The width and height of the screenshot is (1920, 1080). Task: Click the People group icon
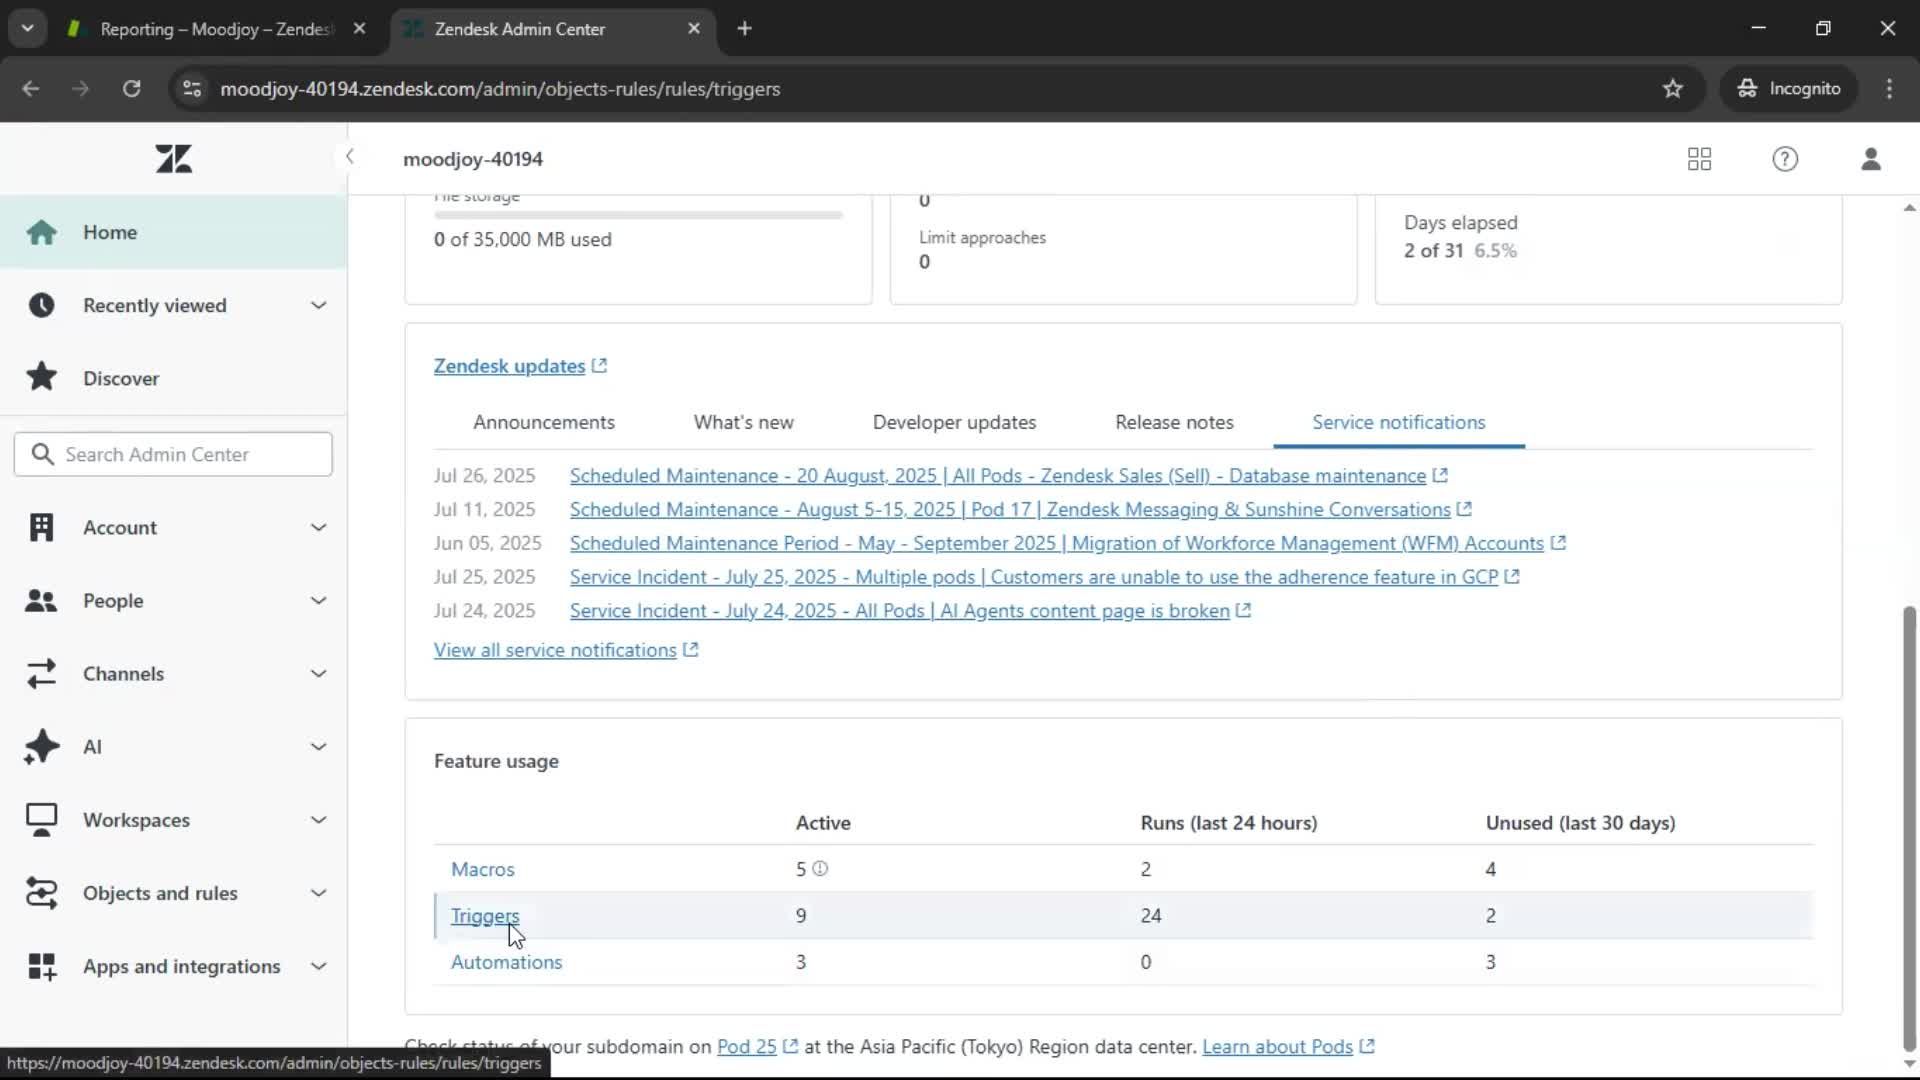pyautogui.click(x=41, y=601)
